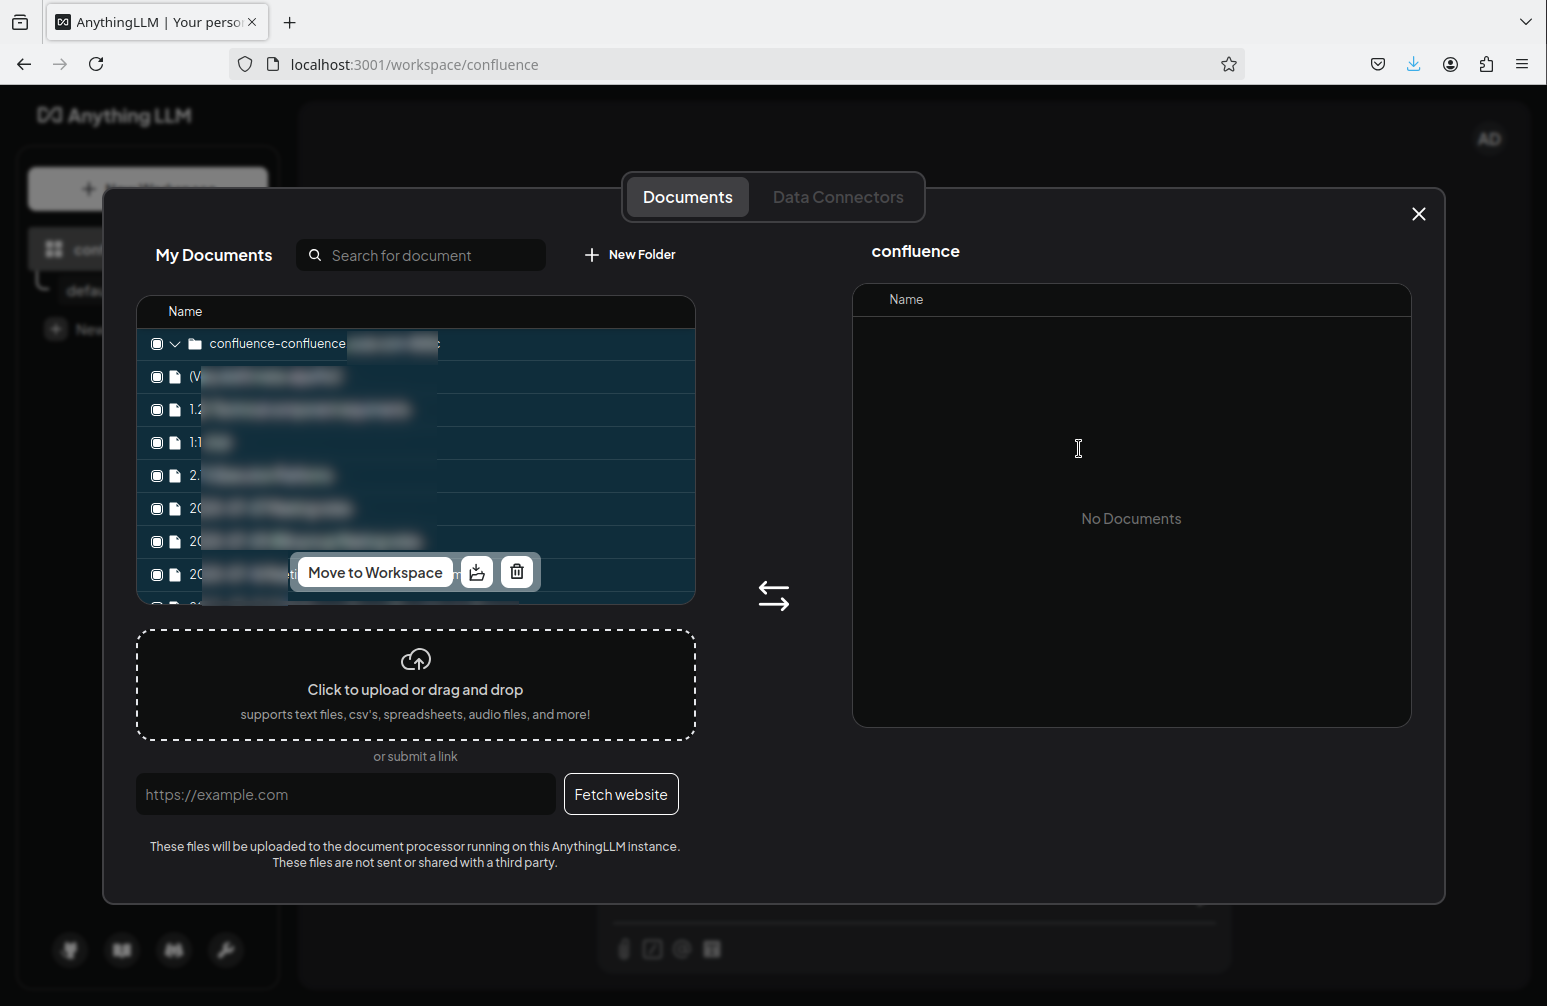Viewport: 1547px width, 1006px height.
Task: Toggle checkbox for the document starting "1:1"
Action: (157, 443)
